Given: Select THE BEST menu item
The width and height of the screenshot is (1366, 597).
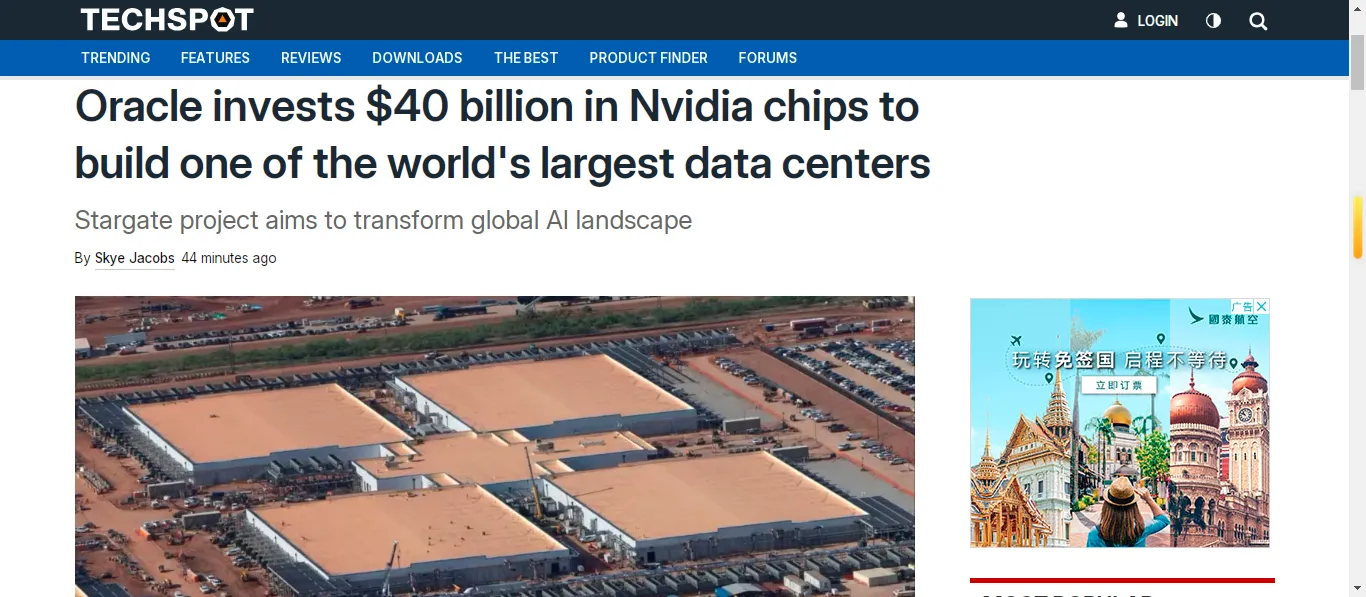Looking at the screenshot, I should pos(526,58).
